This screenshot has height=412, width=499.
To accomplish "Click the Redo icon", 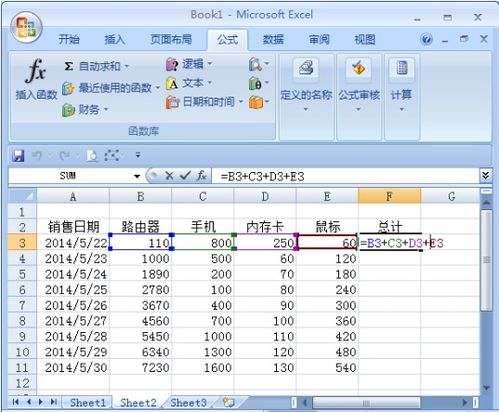I will coord(64,155).
